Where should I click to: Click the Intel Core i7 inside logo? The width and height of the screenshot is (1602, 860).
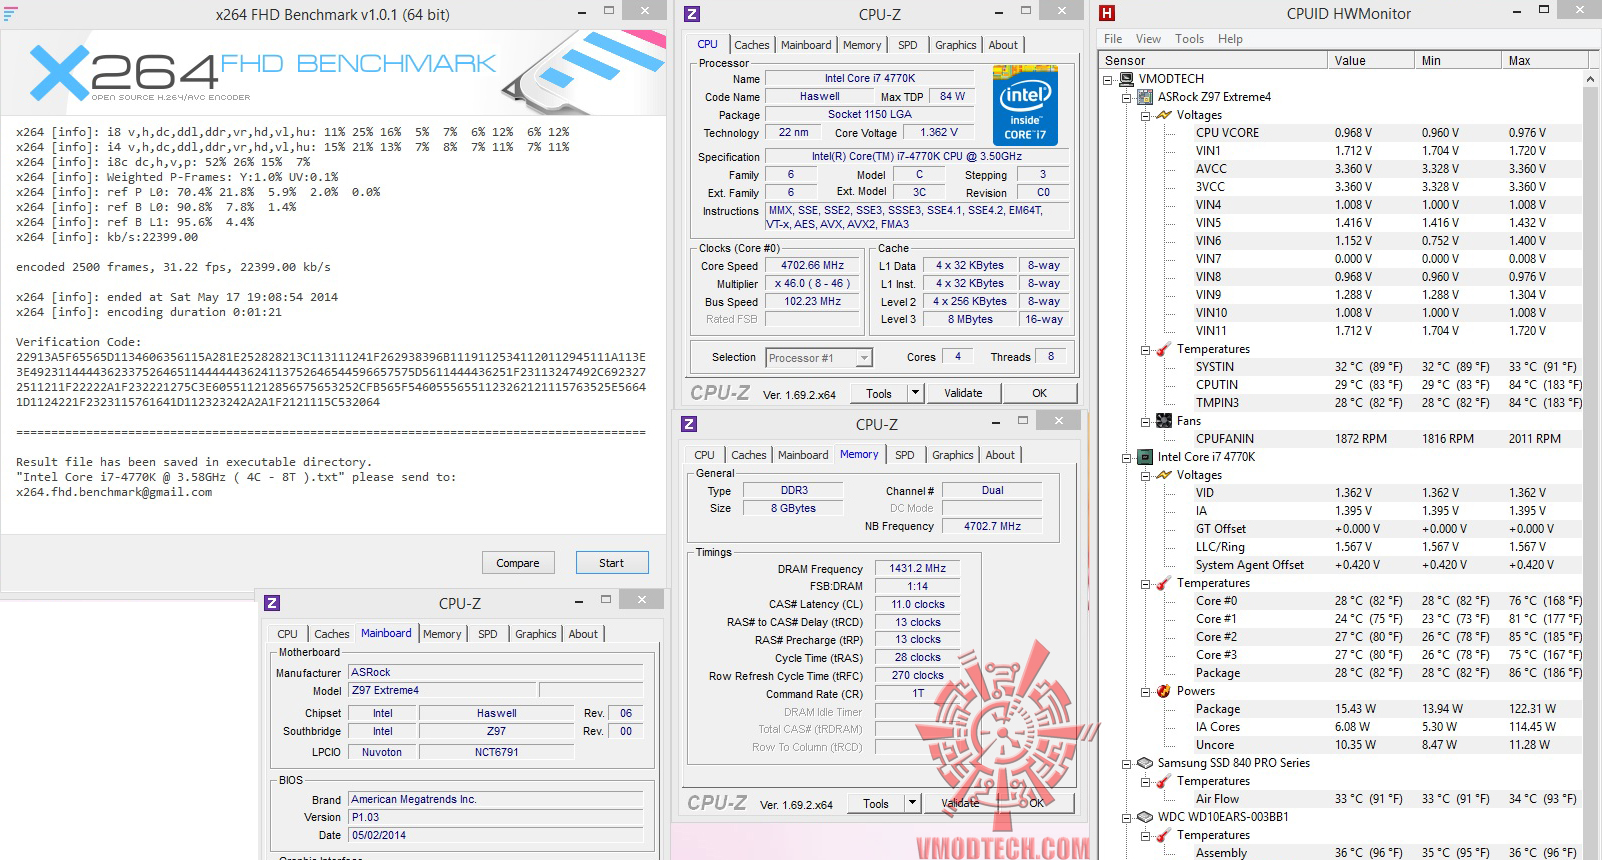pos(1025,106)
